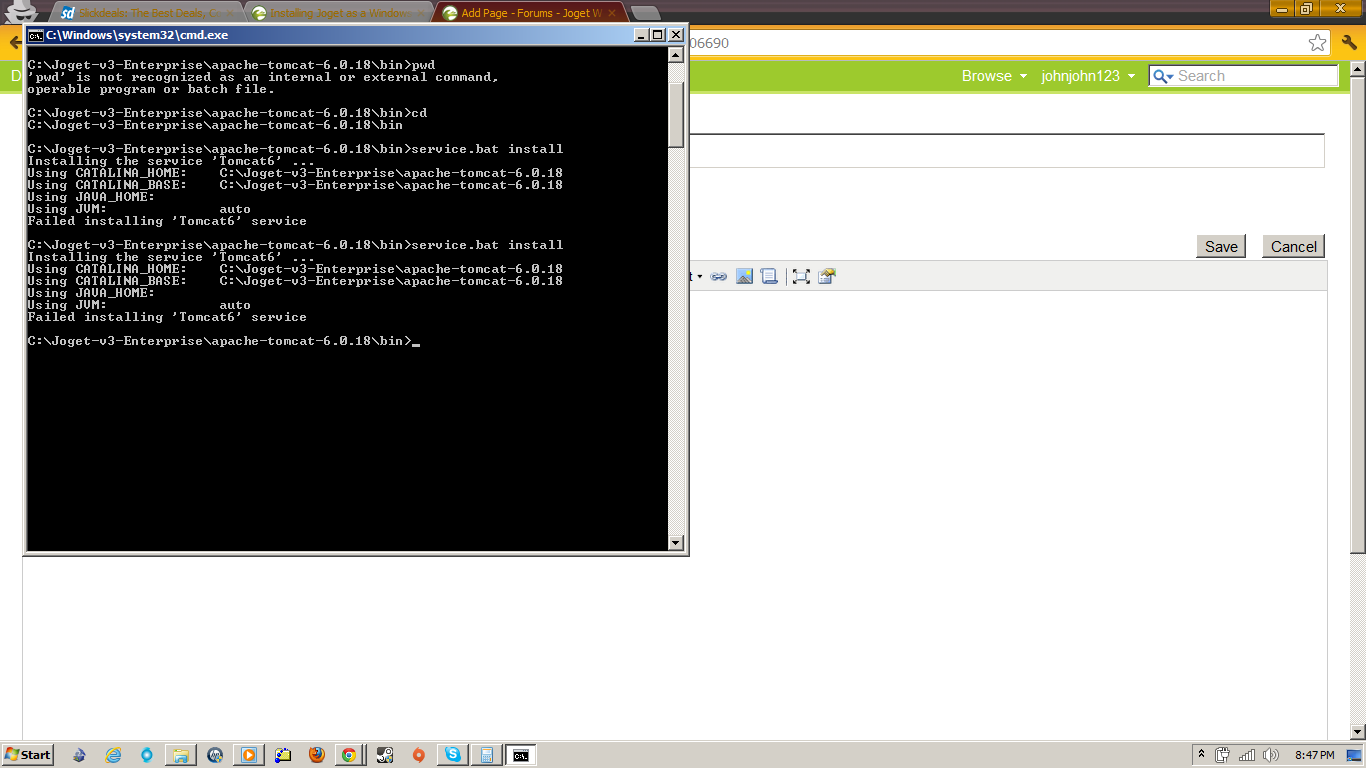Open Windows Media Player from taskbar
The height and width of the screenshot is (768, 1366).
(x=249, y=755)
